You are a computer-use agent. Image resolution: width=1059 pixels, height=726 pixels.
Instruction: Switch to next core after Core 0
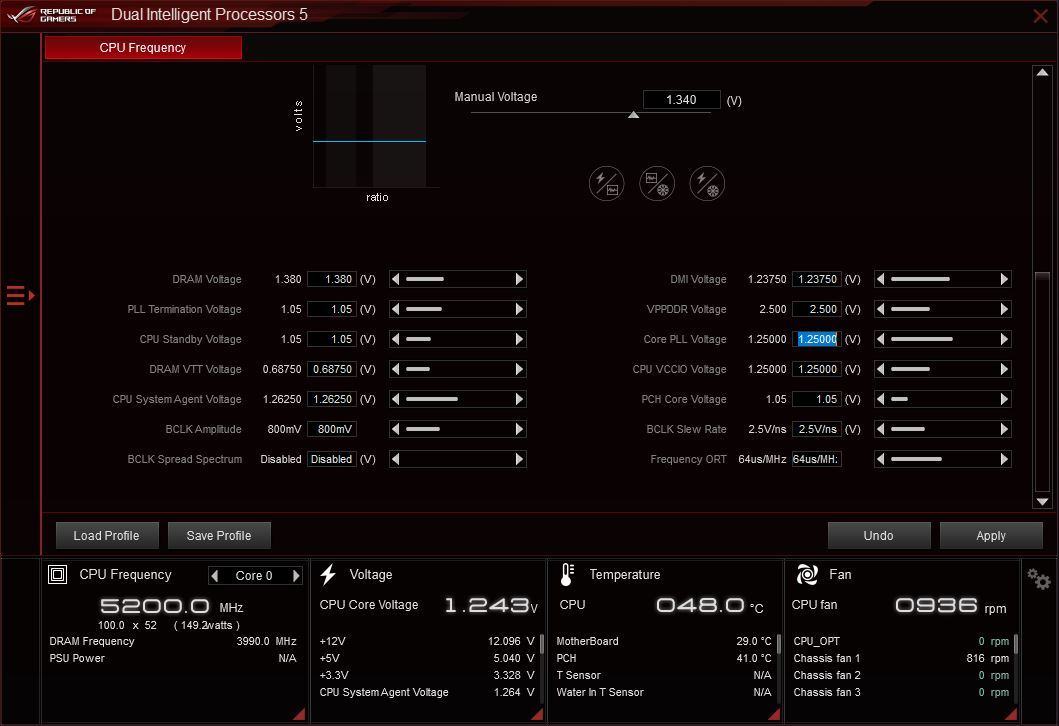coord(296,575)
